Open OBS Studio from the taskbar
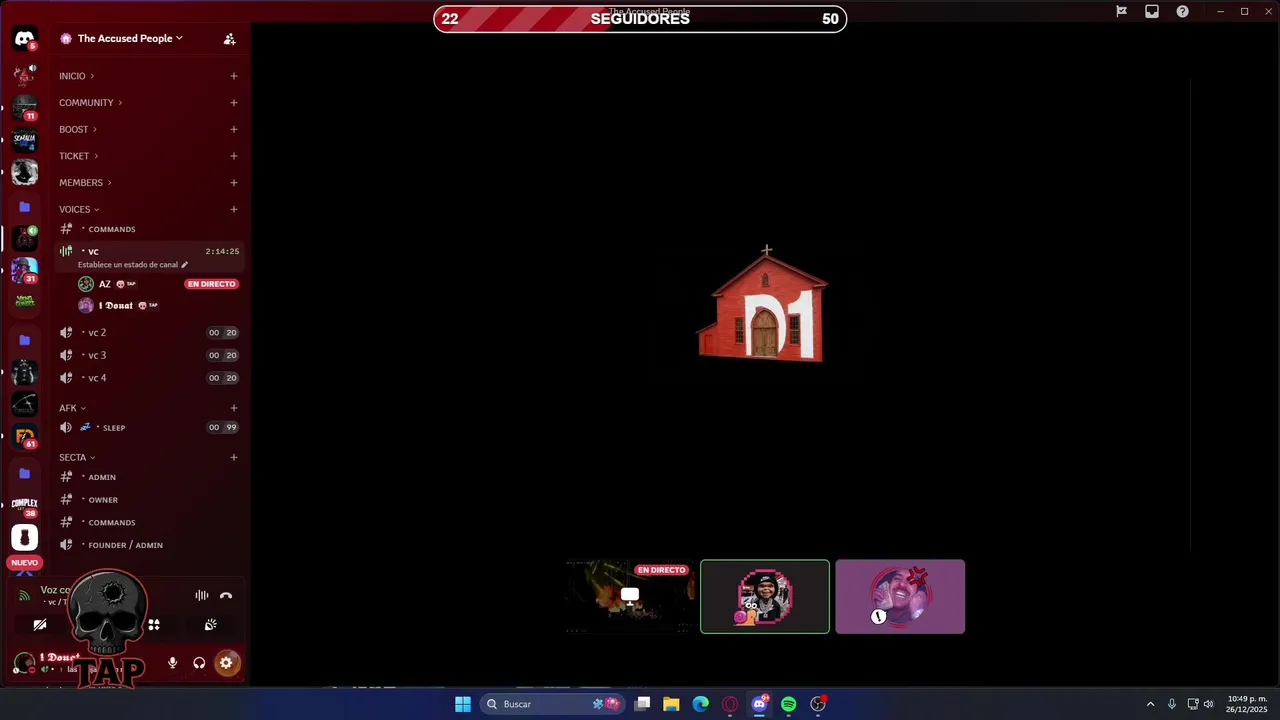Screen dimensions: 1280x720 pyautogui.click(x=818, y=704)
